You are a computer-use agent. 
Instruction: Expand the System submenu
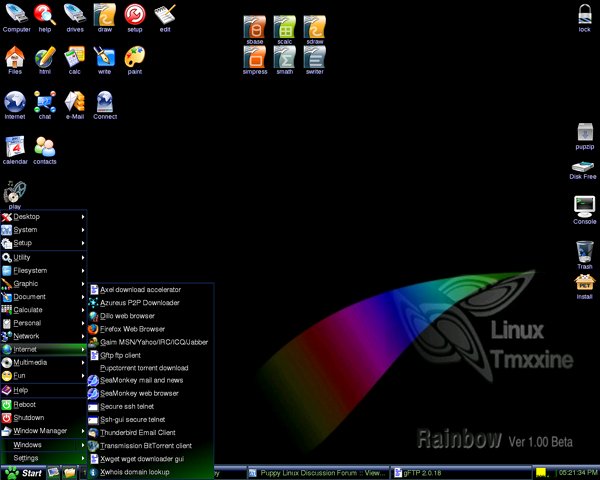point(43,230)
